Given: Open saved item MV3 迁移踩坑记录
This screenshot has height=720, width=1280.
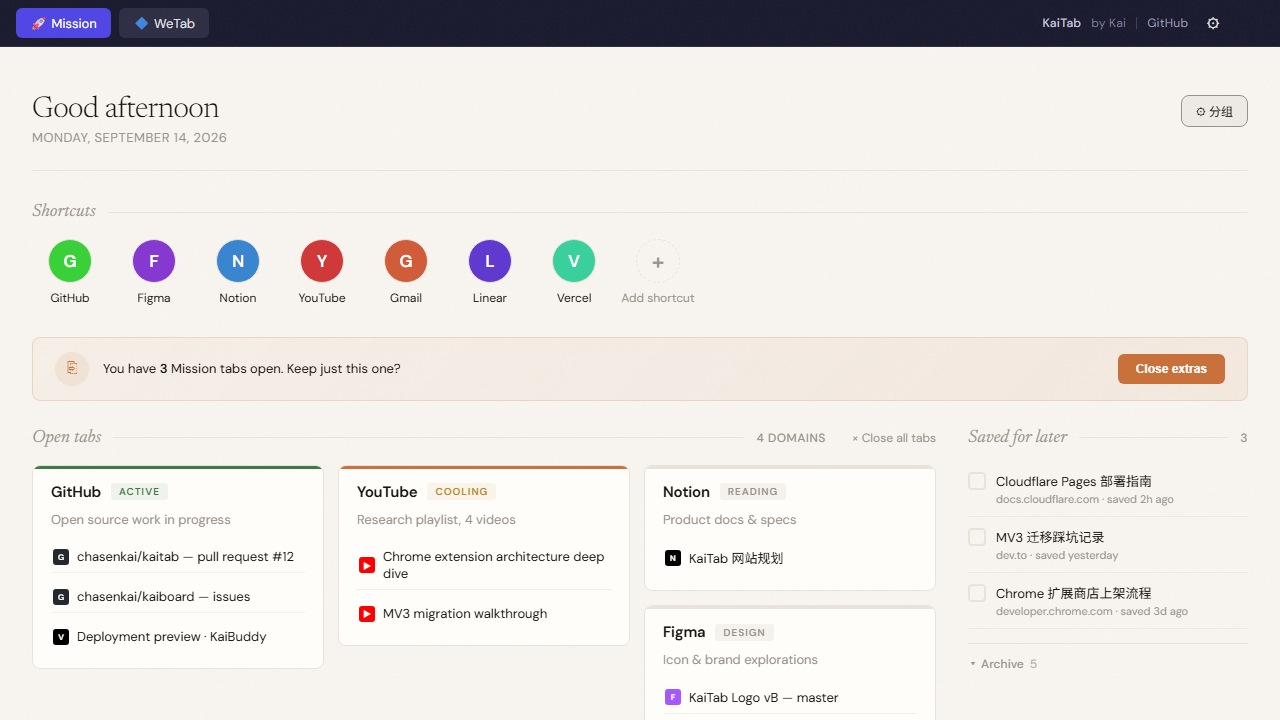Looking at the screenshot, I should click(x=1050, y=537).
